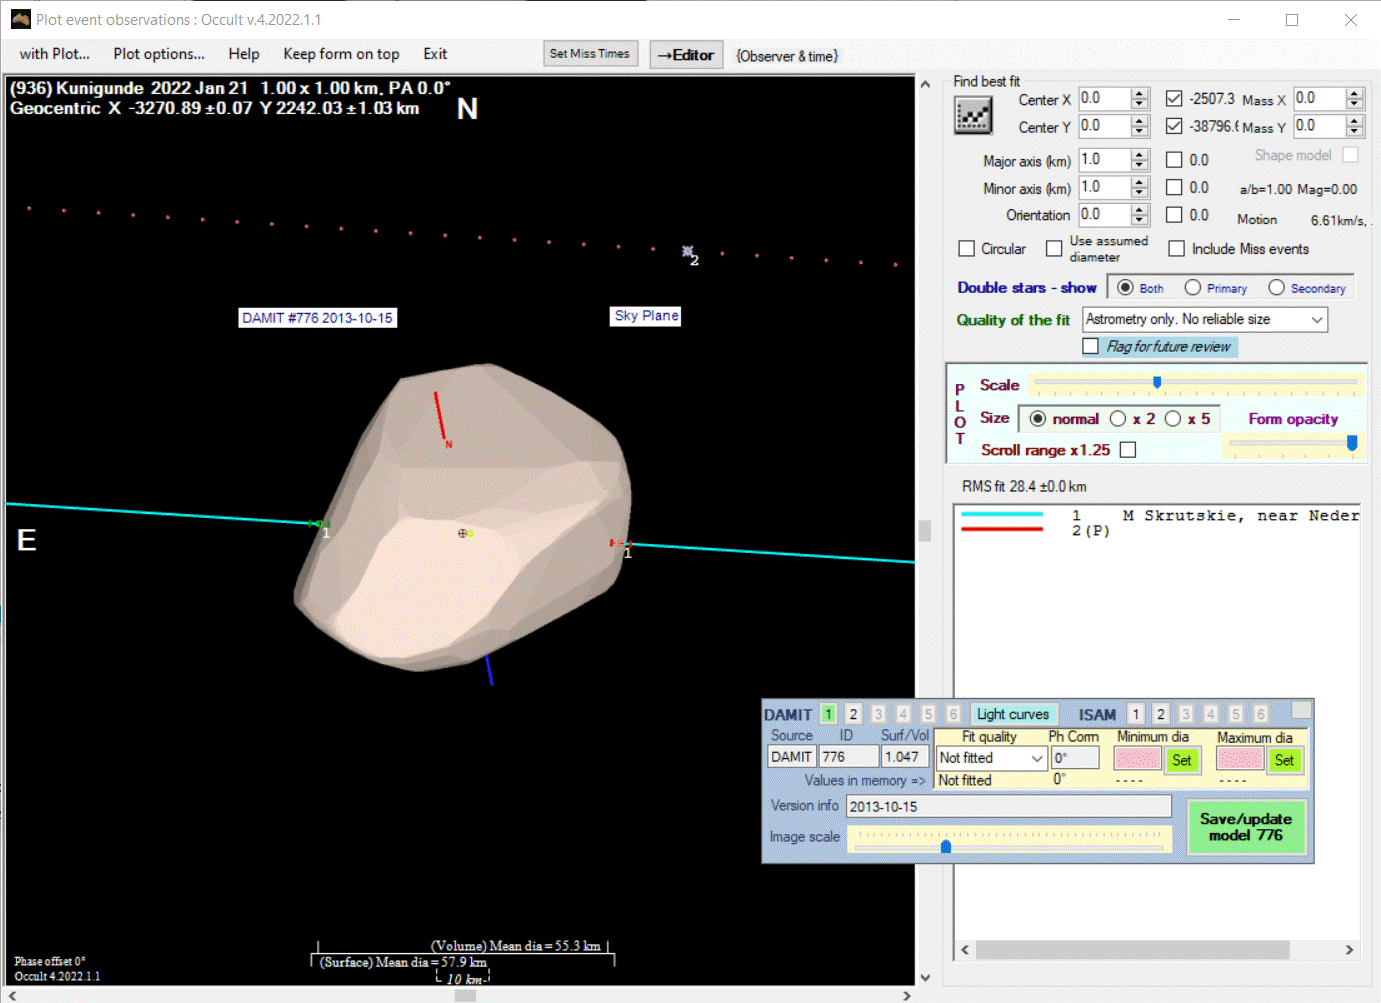1381x1003 pixels.
Task: Select the Primary double star radio button
Action: tap(1193, 288)
